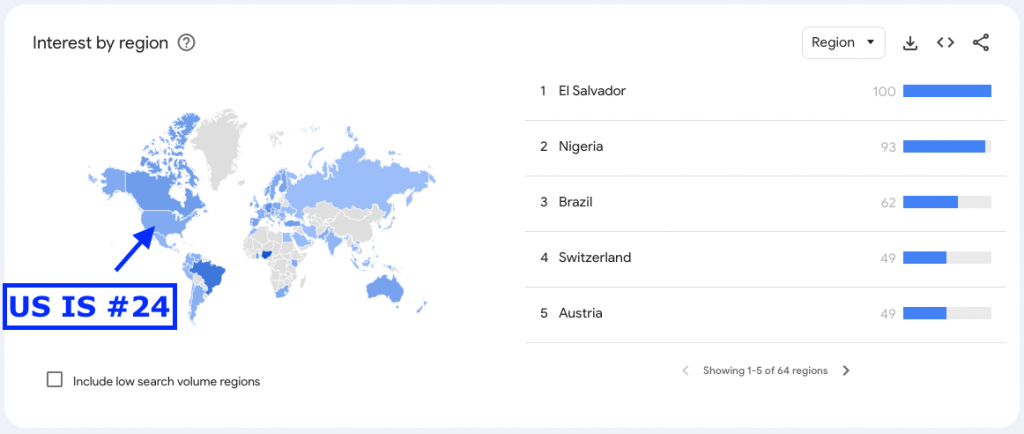1024x434 pixels.
Task: Enable Include low search volume regions
Action: pos(55,380)
